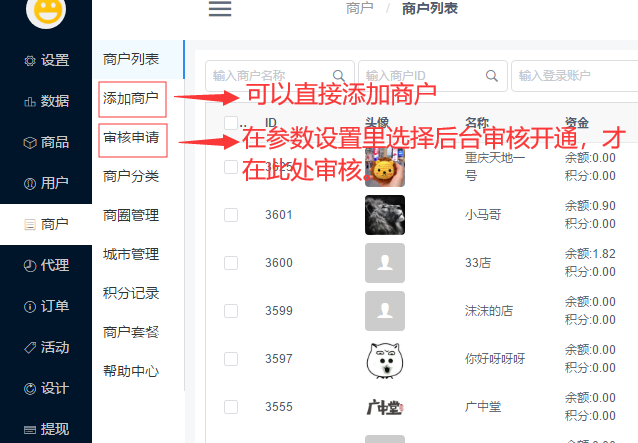Screen dimensions: 638x443
Task: Click the hamburger menu collapse icon
Action: pyautogui.click(x=220, y=9)
